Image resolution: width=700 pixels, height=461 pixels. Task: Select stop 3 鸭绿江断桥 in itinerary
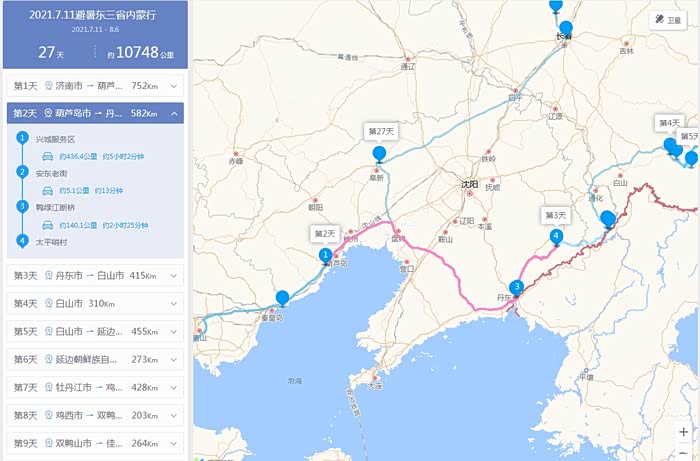(56, 207)
